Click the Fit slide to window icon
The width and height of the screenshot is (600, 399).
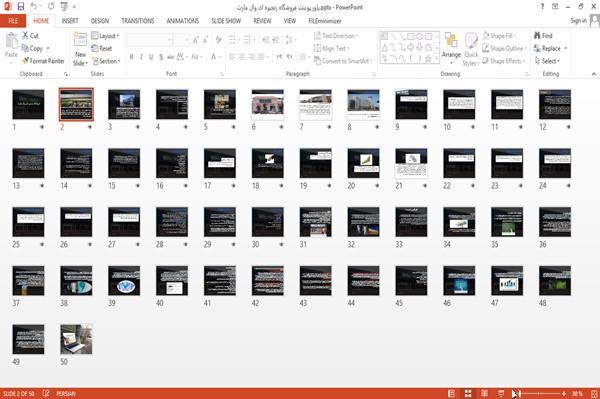594,394
